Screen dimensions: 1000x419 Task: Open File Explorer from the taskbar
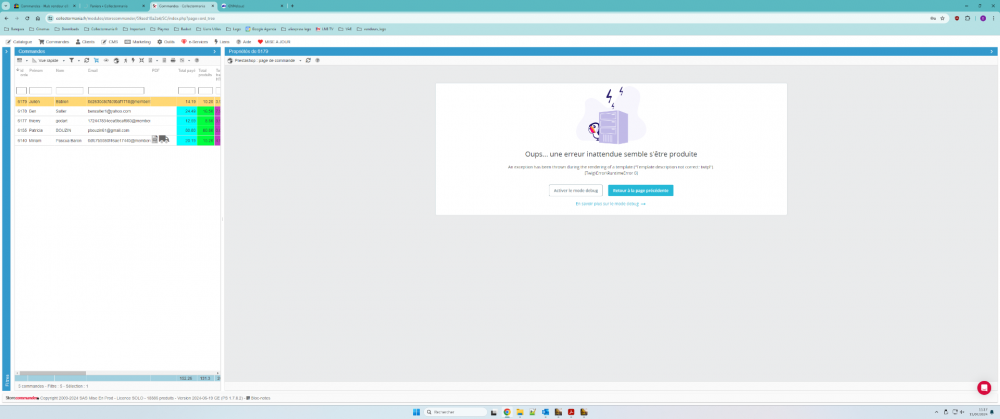click(x=520, y=412)
